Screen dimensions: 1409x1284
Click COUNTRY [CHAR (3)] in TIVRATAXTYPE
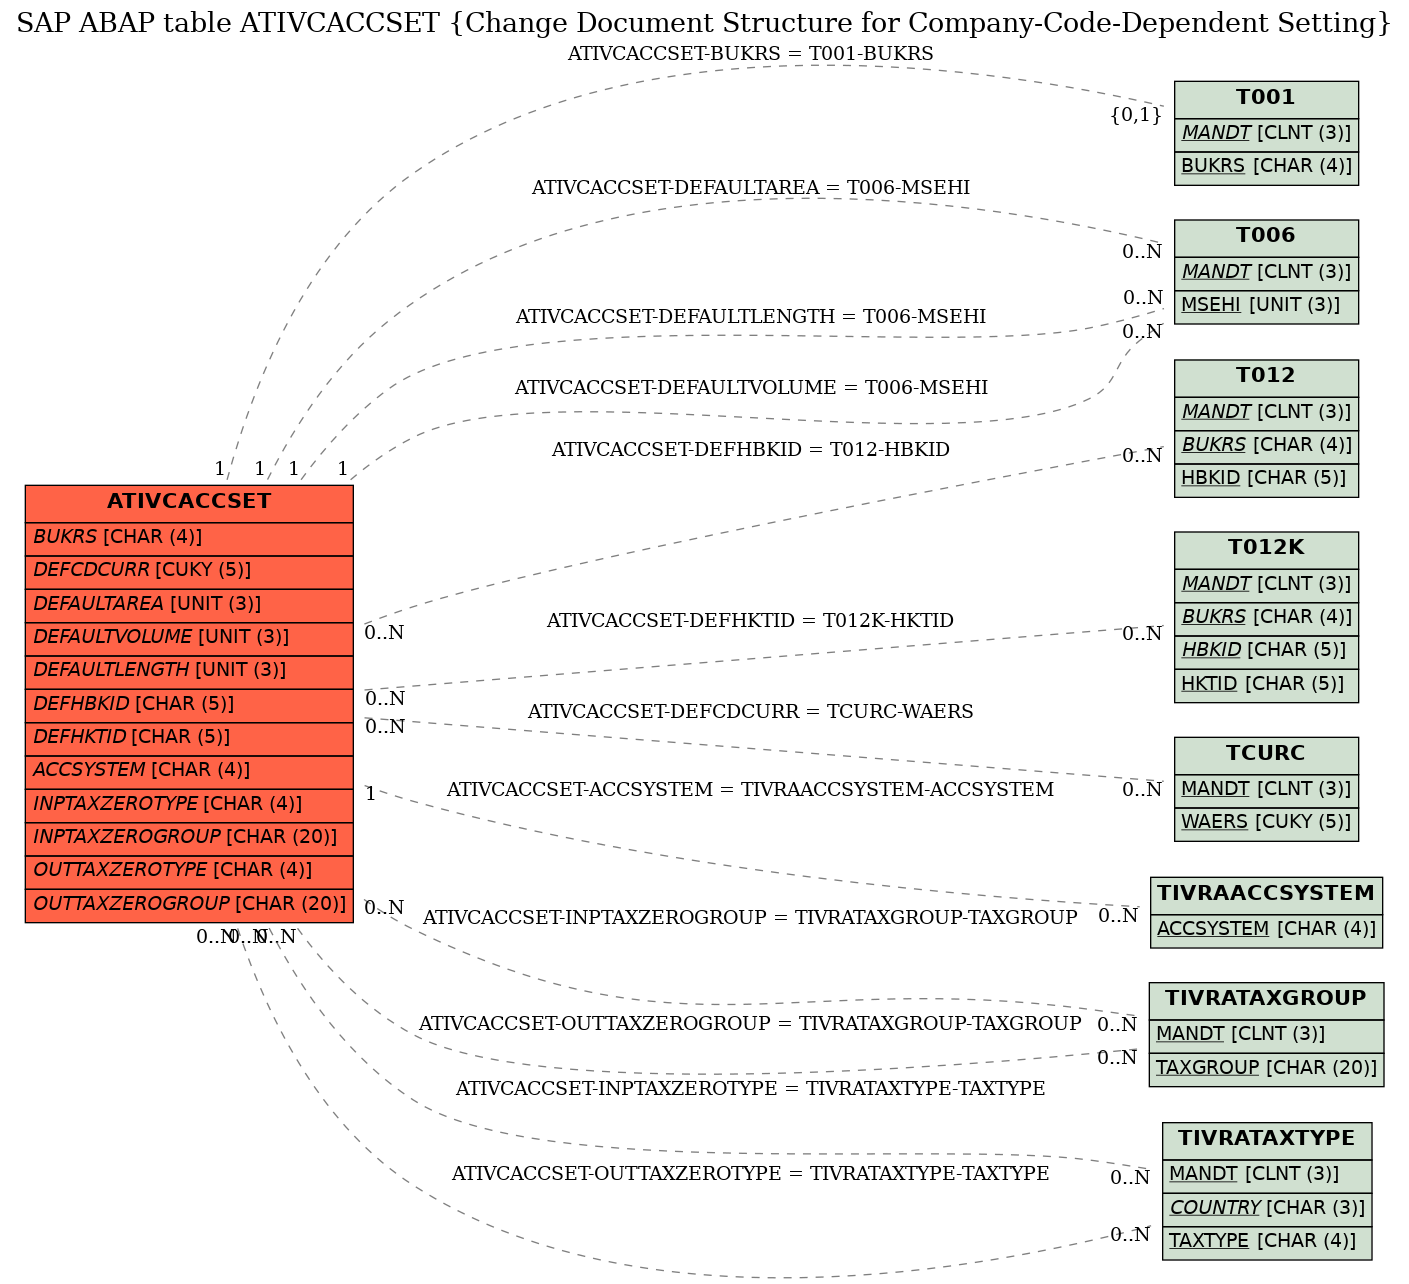[1266, 1208]
